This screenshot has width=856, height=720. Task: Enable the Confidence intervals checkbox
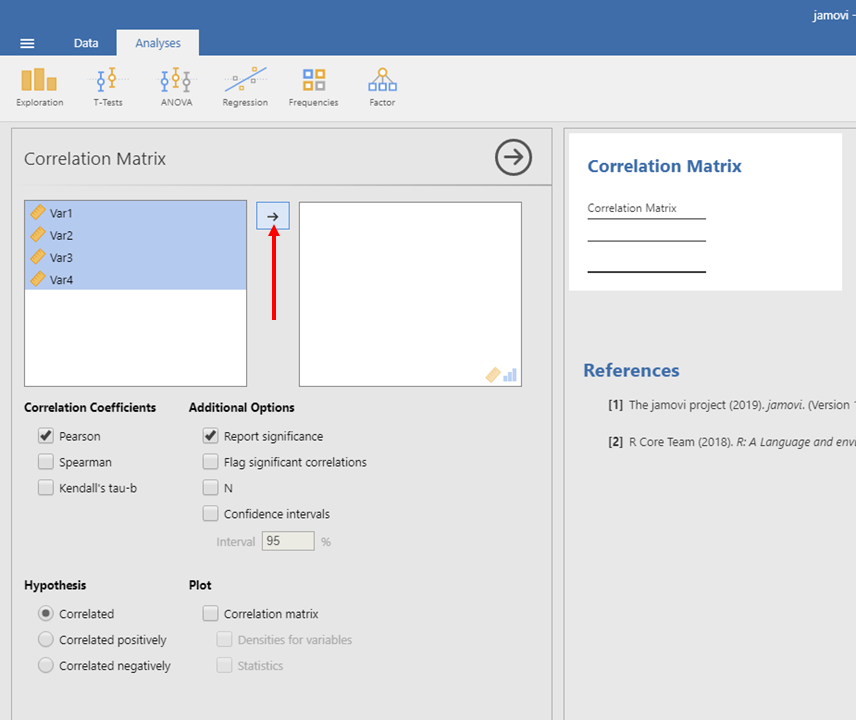pyautogui.click(x=211, y=514)
